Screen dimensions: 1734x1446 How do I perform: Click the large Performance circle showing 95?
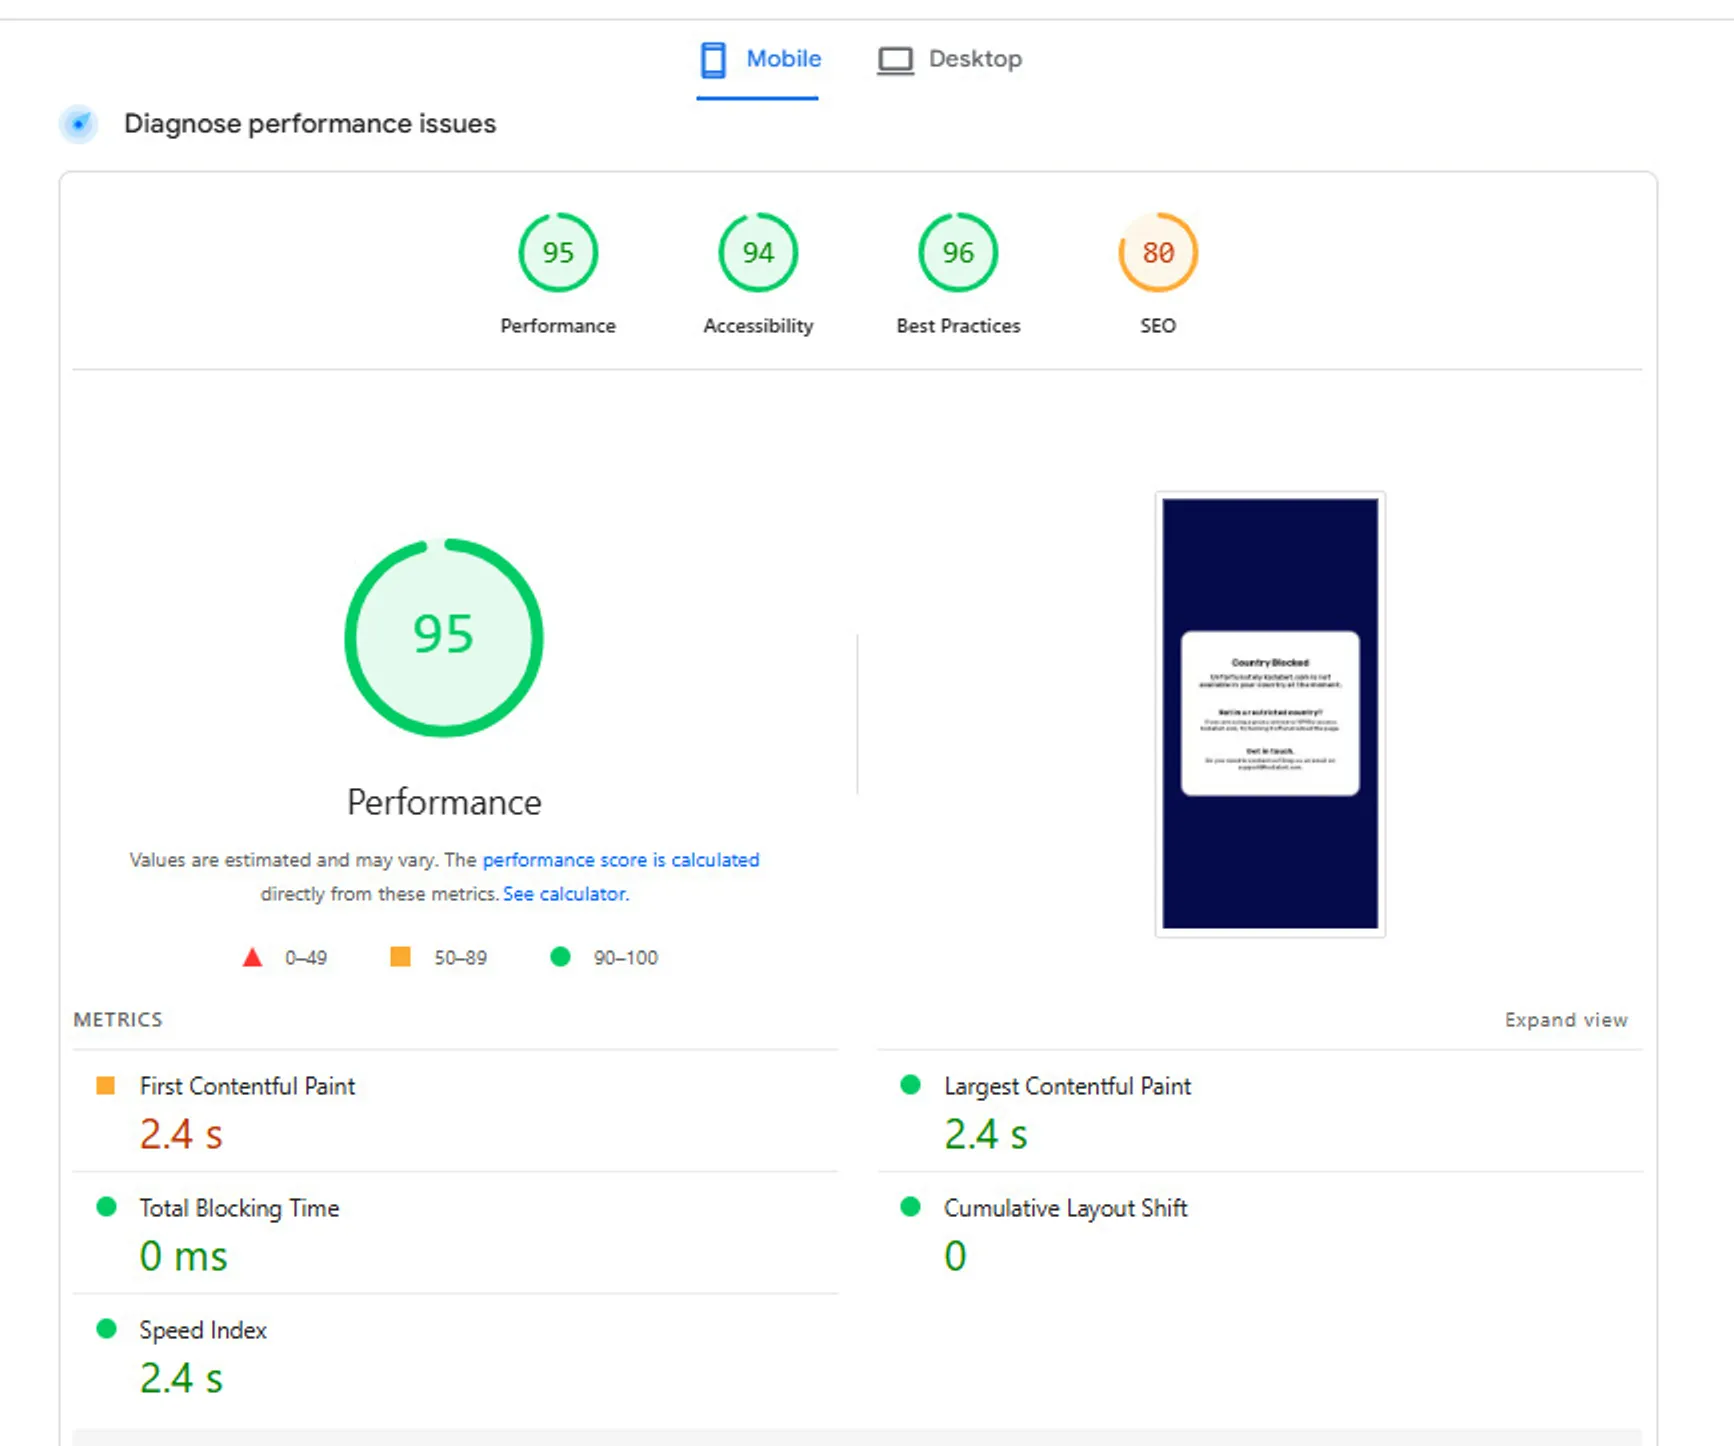pos(443,637)
